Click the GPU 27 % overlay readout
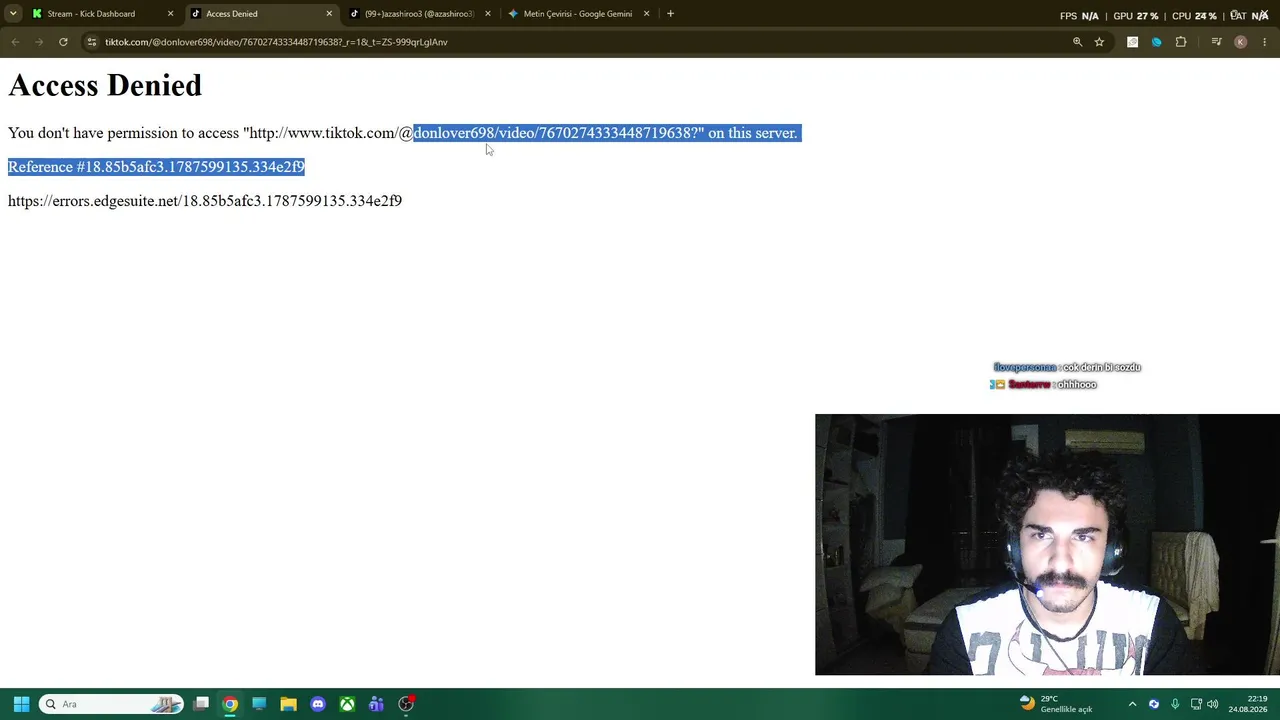The width and height of the screenshot is (1280, 720). (1135, 15)
